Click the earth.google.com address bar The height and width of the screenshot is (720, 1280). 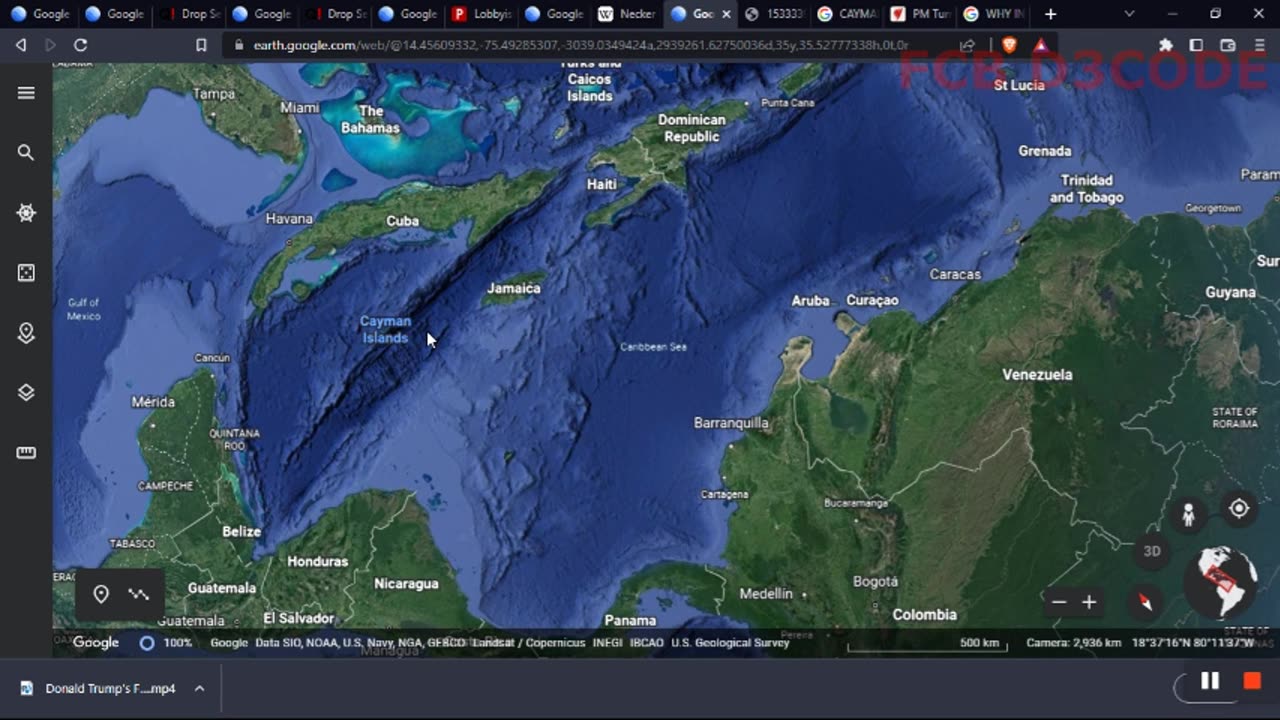580,45
